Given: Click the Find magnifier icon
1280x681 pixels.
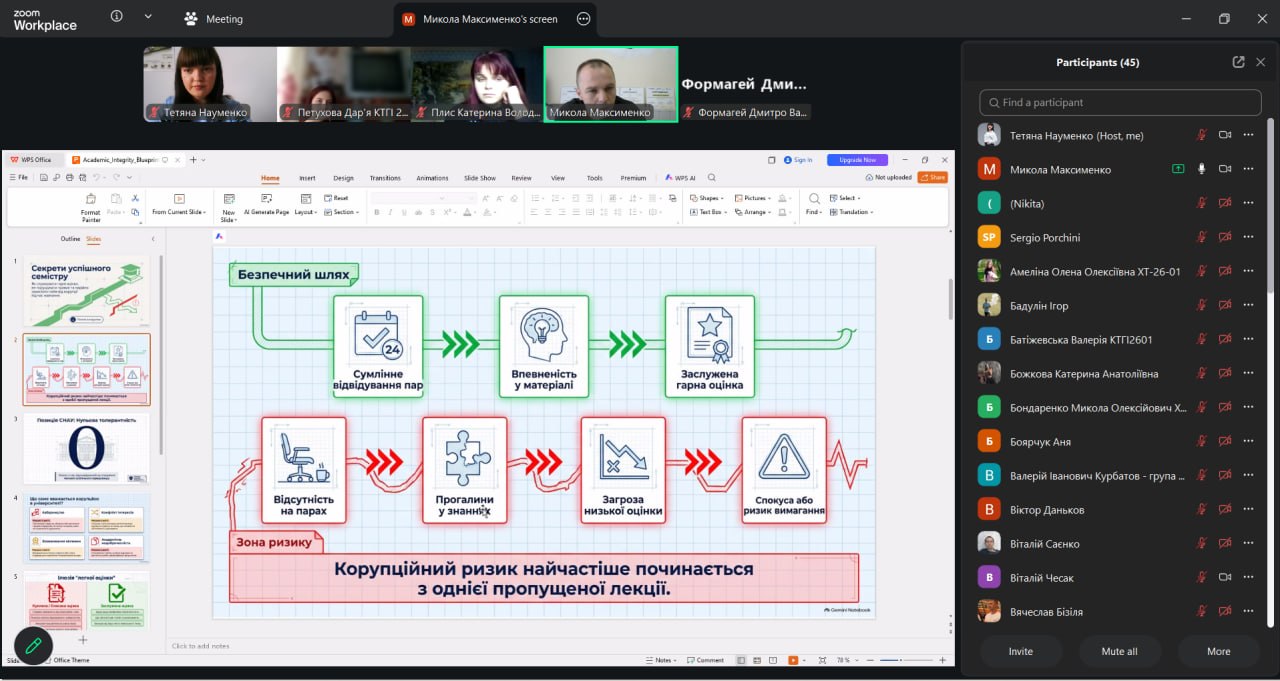Looking at the screenshot, I should coord(814,199).
